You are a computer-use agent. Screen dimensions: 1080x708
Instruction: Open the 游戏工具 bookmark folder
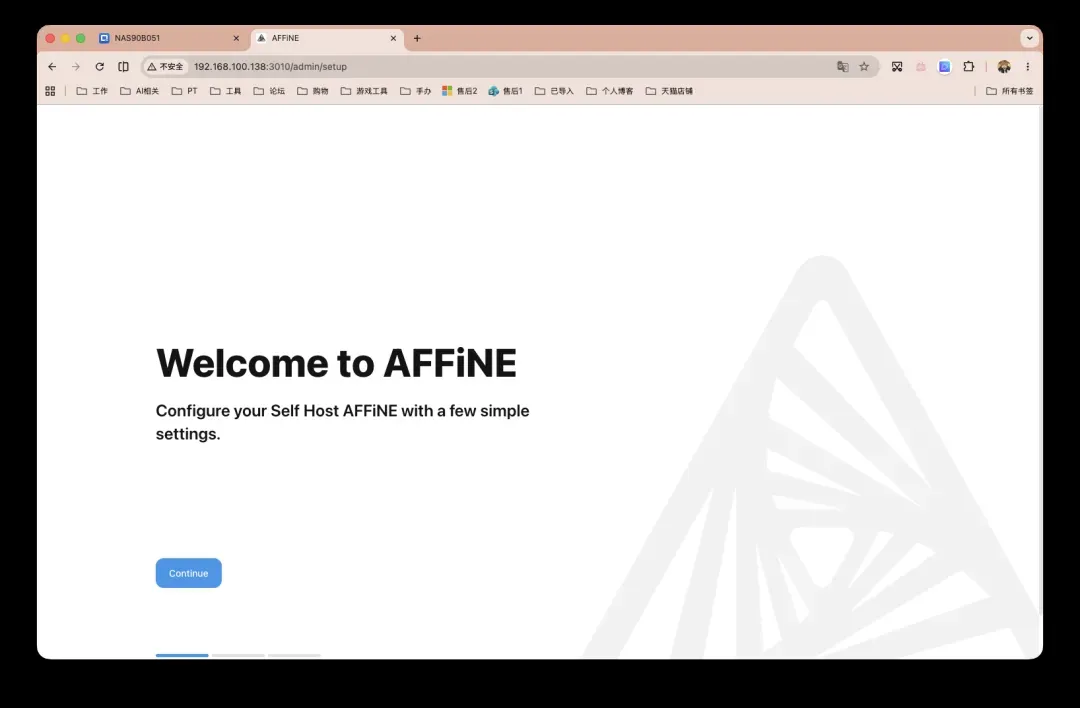pos(364,91)
